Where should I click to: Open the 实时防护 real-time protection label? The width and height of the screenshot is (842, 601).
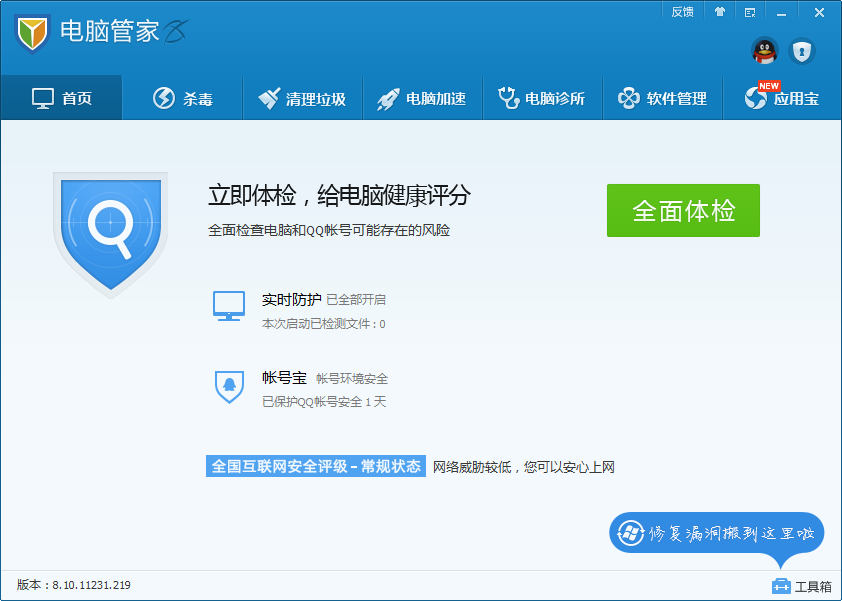click(x=292, y=300)
